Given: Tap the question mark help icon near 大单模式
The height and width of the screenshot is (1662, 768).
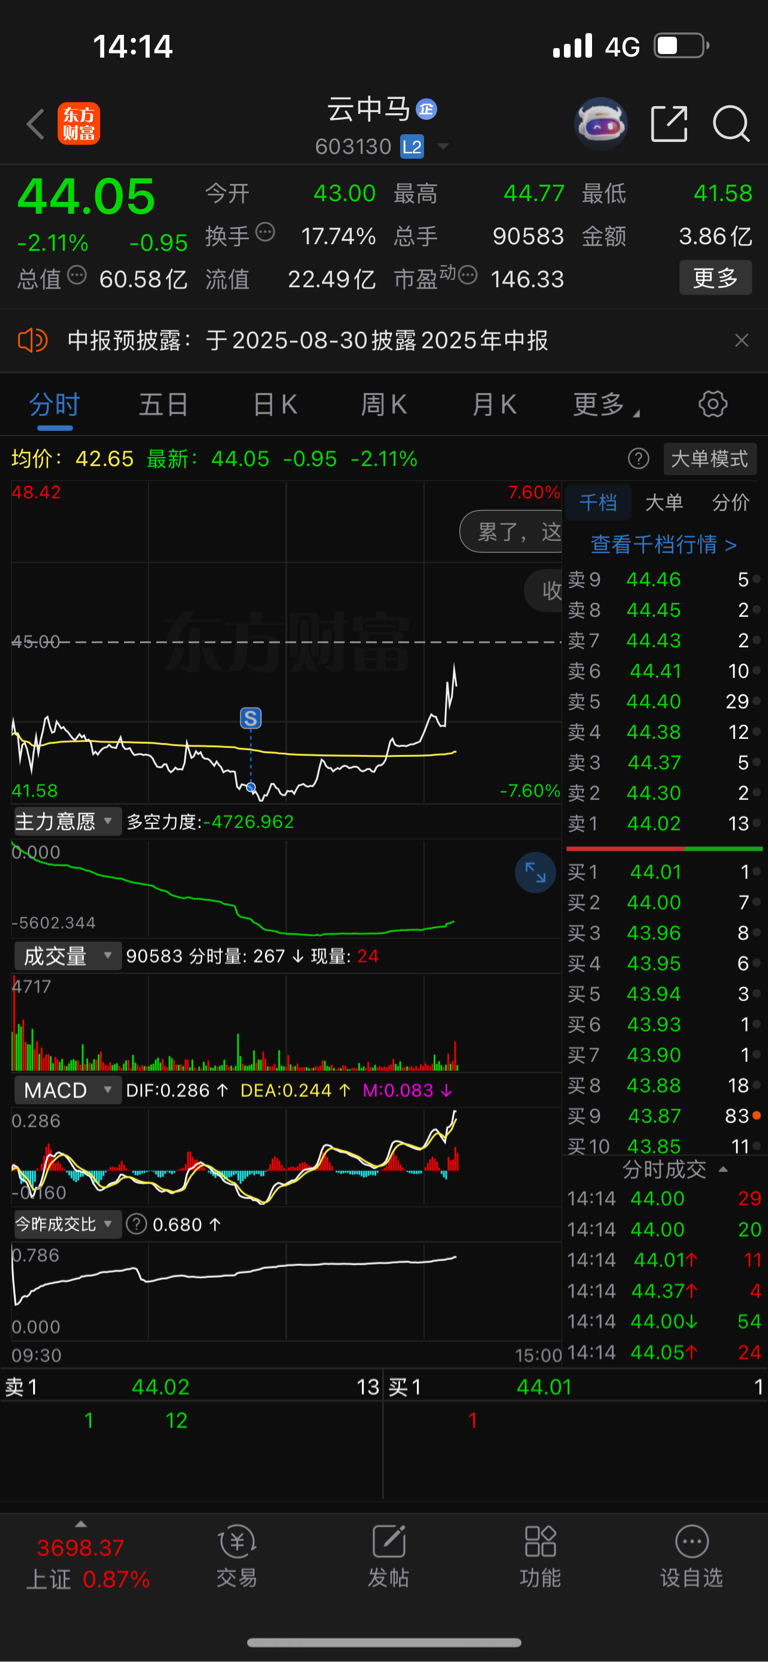Looking at the screenshot, I should [638, 458].
